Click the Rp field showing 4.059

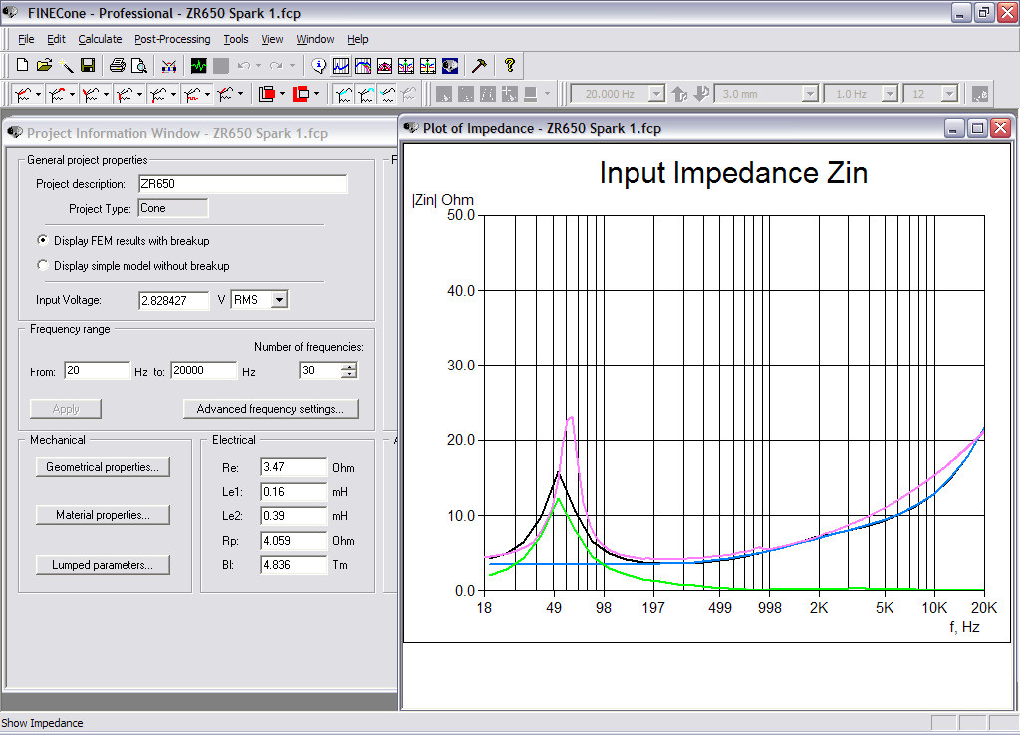click(x=293, y=541)
